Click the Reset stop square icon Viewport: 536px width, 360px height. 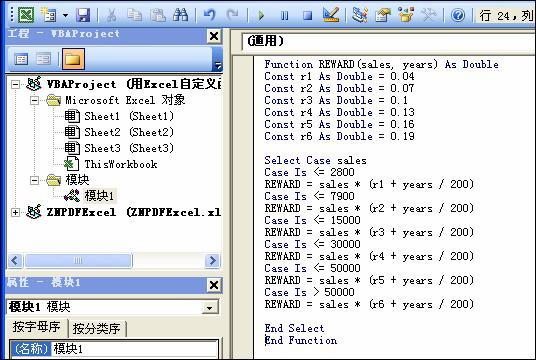307,15
